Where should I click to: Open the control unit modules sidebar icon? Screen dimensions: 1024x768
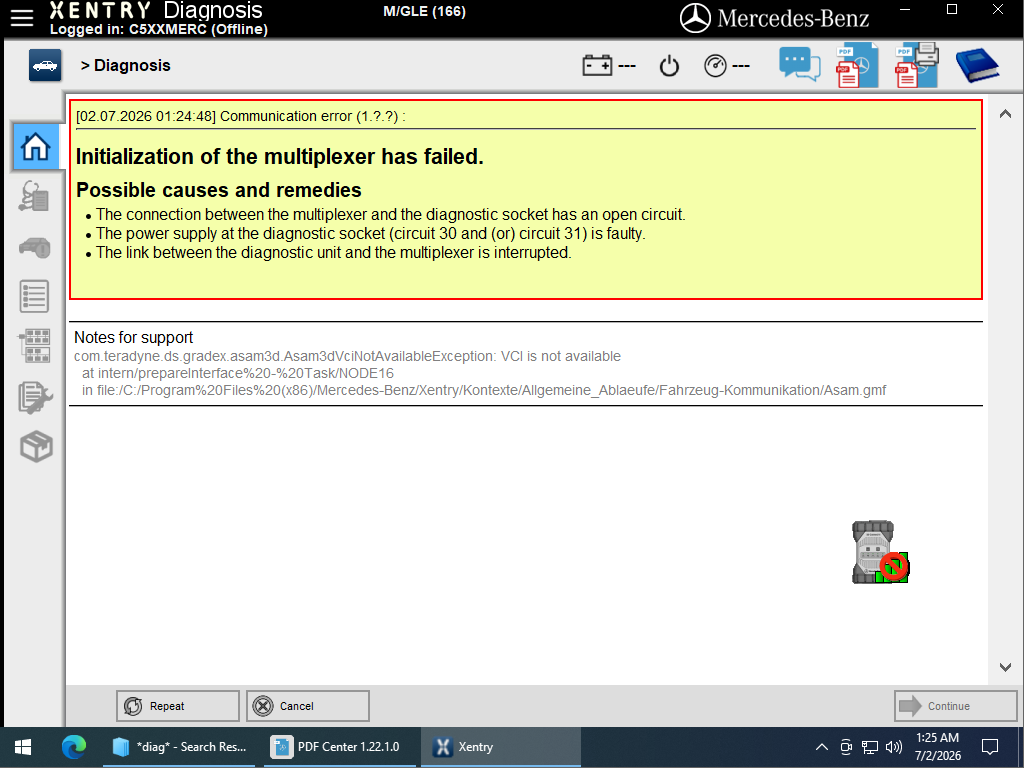(x=35, y=345)
